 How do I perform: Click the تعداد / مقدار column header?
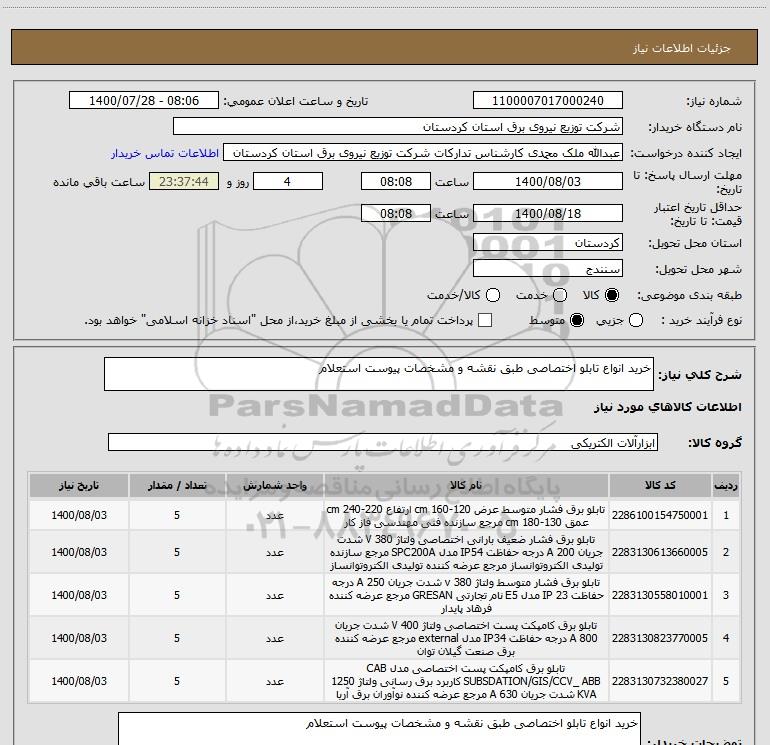[177, 485]
